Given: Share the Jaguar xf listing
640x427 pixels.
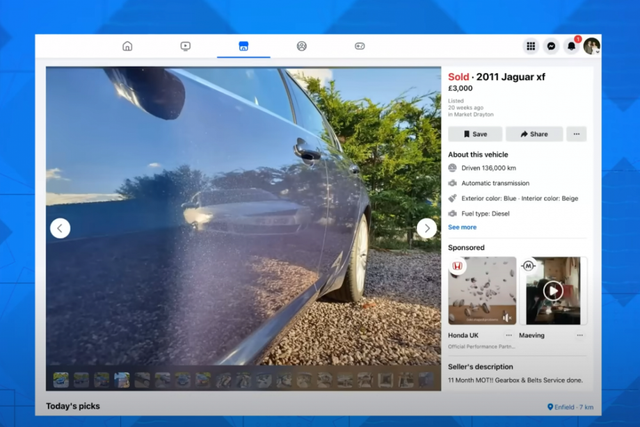Looking at the screenshot, I should pyautogui.click(x=534, y=134).
